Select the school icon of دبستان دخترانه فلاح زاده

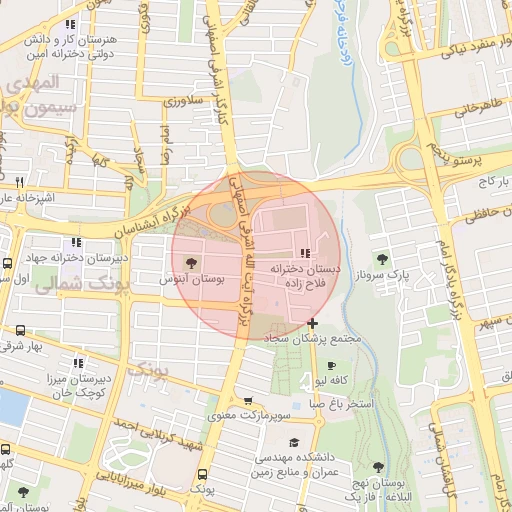click(305, 253)
